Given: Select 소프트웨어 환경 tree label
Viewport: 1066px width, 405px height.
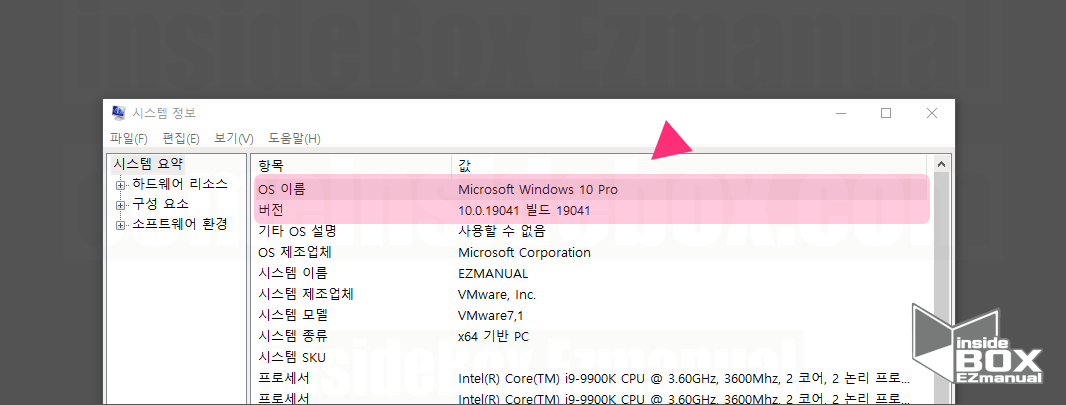Looking at the screenshot, I should coord(180,224).
